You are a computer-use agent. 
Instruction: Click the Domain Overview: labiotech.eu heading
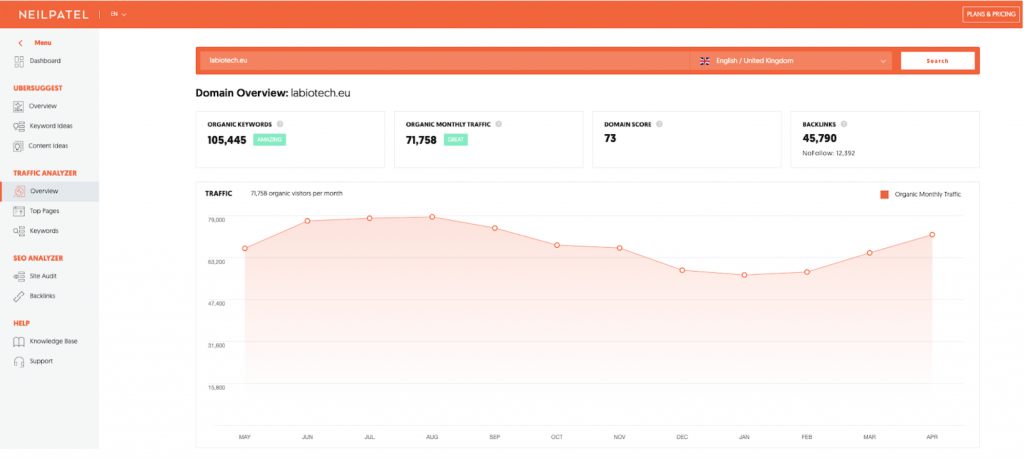(x=273, y=93)
